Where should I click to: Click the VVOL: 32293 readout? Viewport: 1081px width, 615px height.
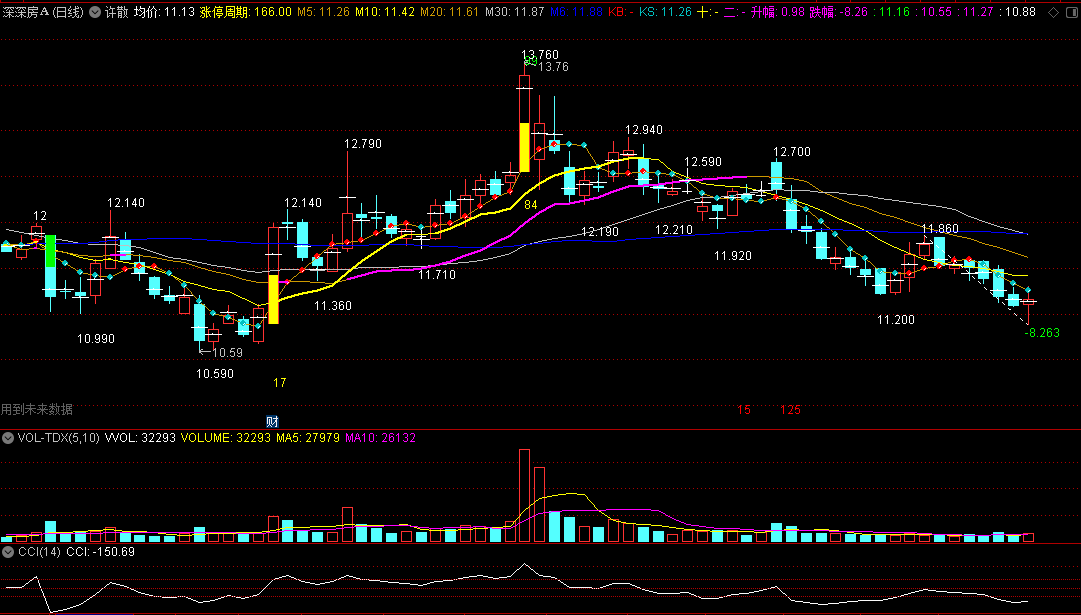[x=140, y=438]
